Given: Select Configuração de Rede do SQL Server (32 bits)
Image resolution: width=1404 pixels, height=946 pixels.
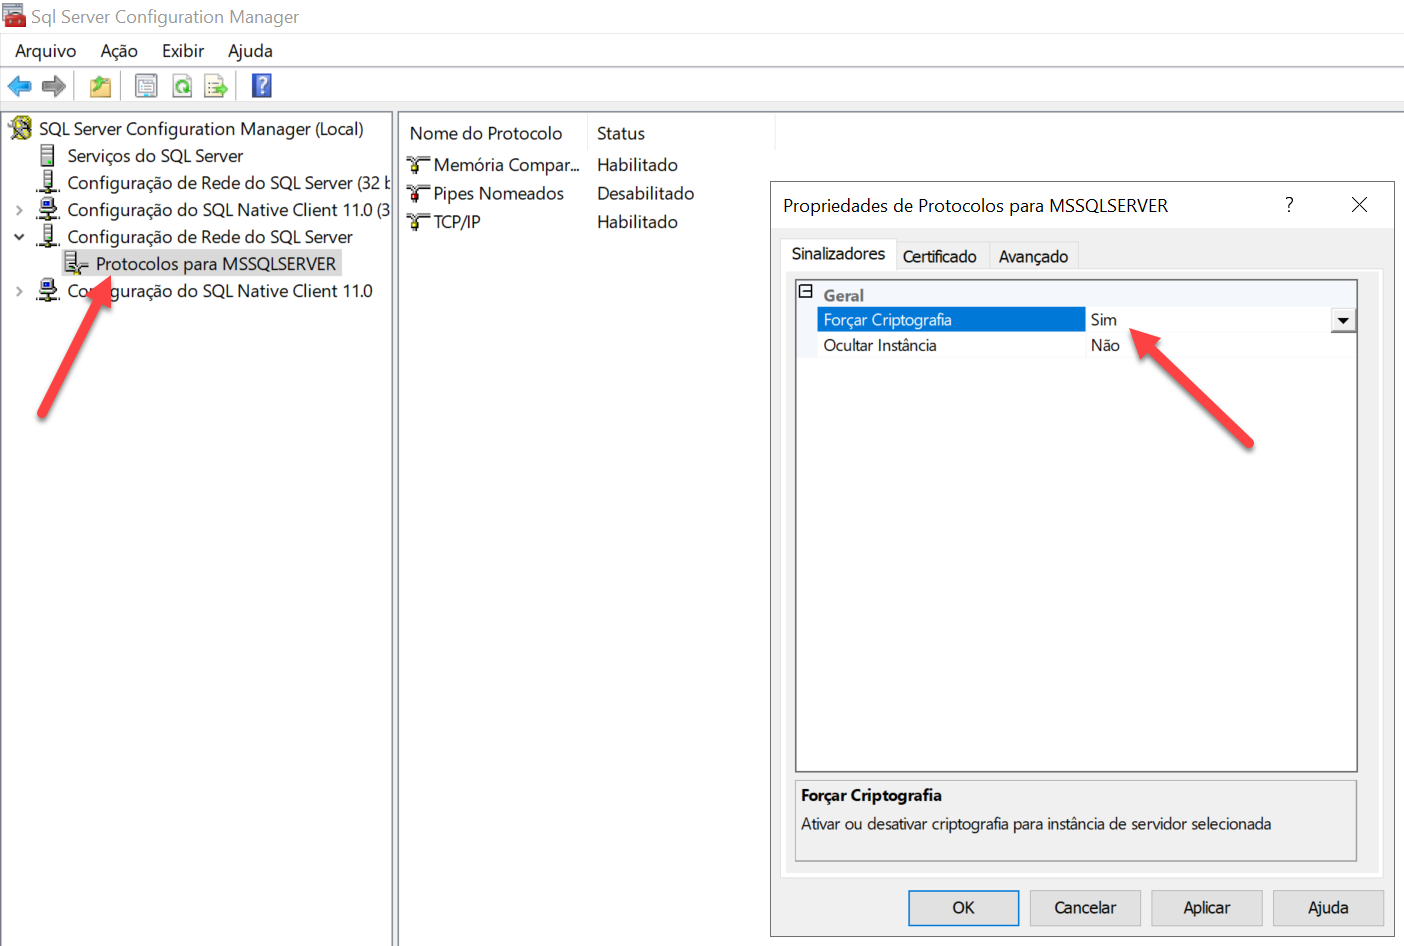Looking at the screenshot, I should tap(228, 183).
